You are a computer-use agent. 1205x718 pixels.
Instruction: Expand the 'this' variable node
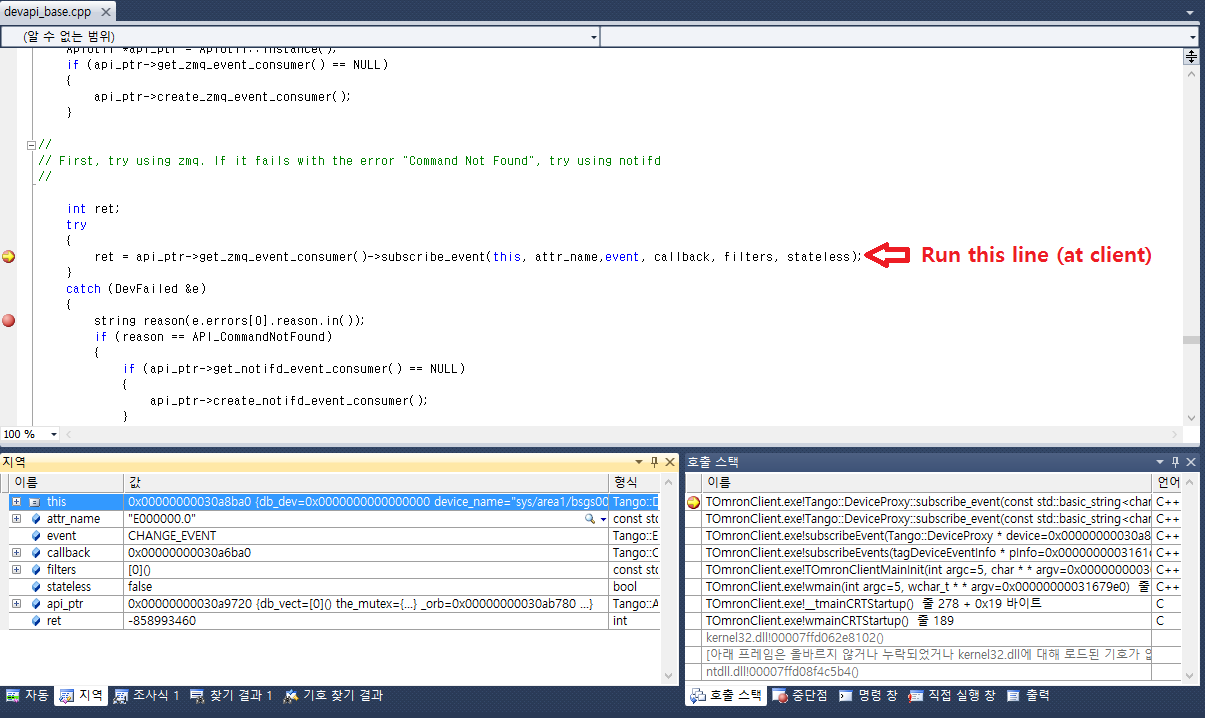click(x=16, y=501)
